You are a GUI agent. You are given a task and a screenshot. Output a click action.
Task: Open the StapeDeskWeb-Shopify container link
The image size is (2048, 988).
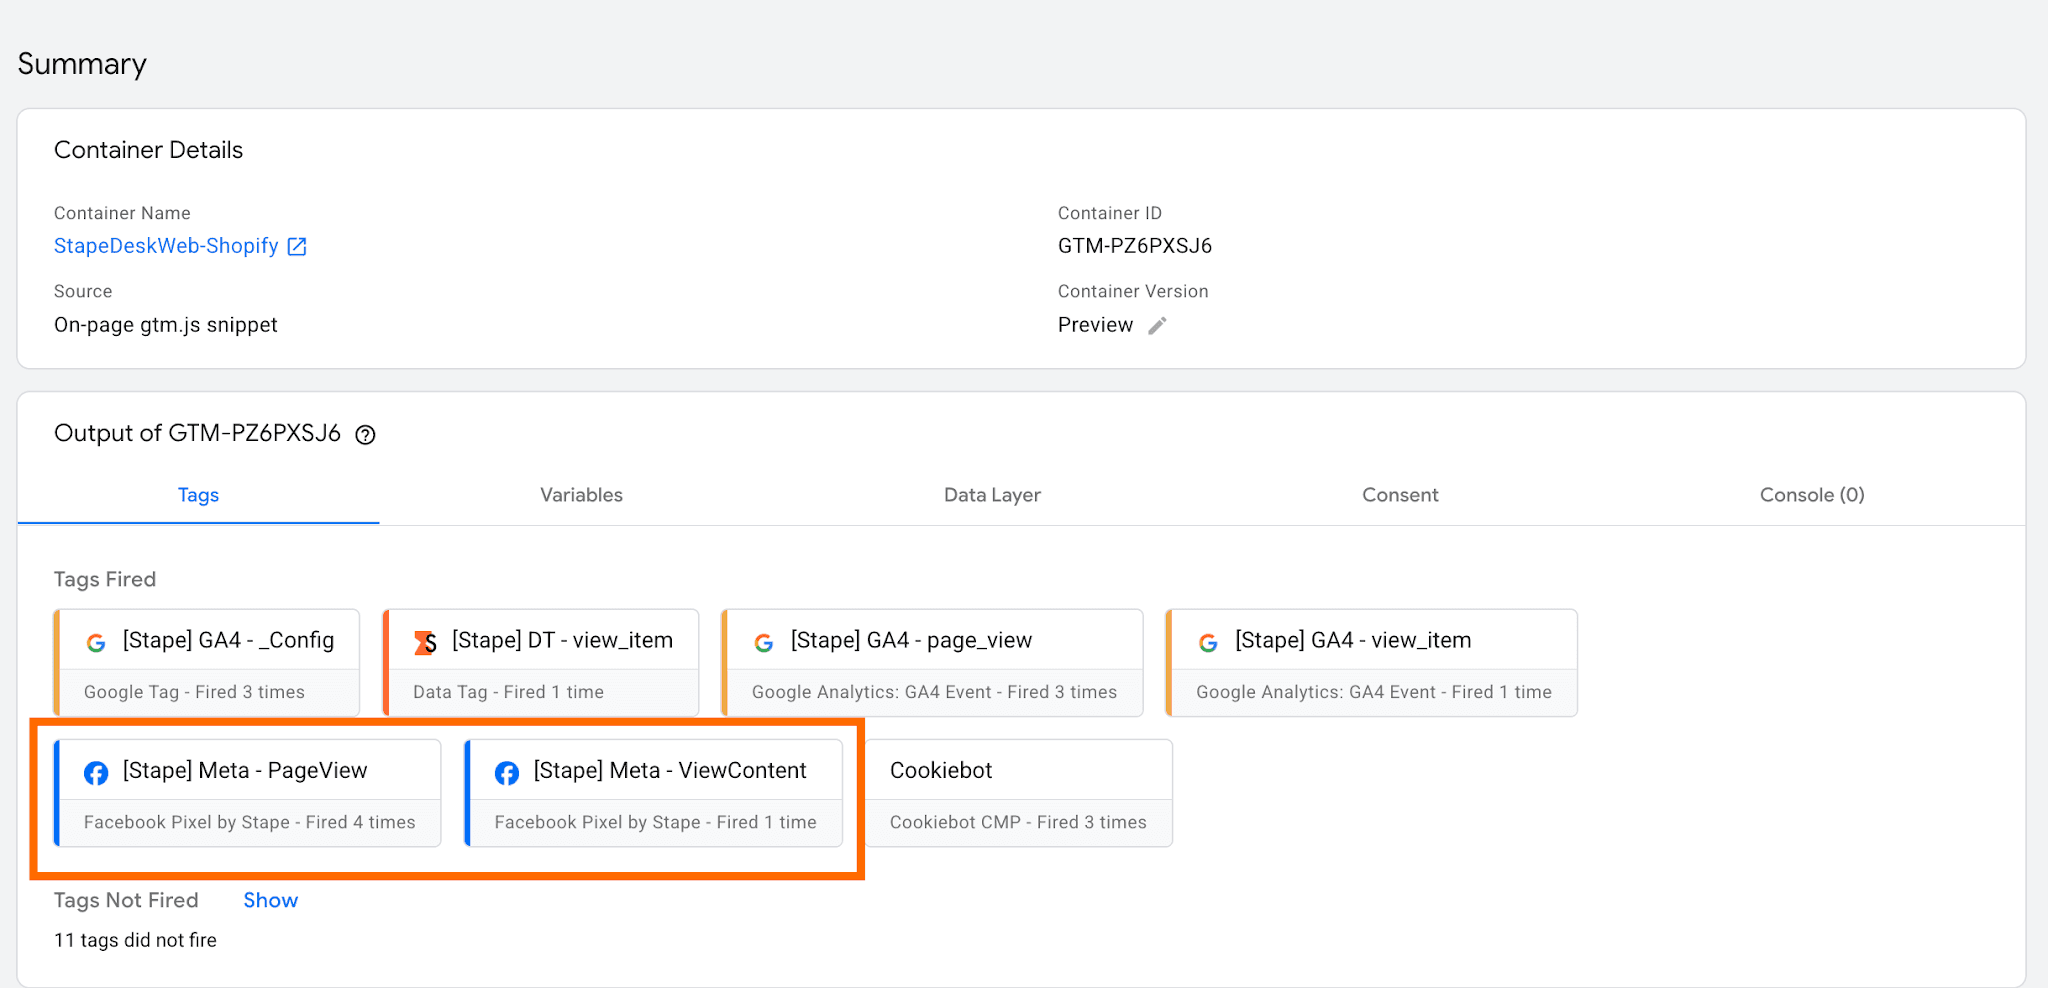tap(166, 246)
